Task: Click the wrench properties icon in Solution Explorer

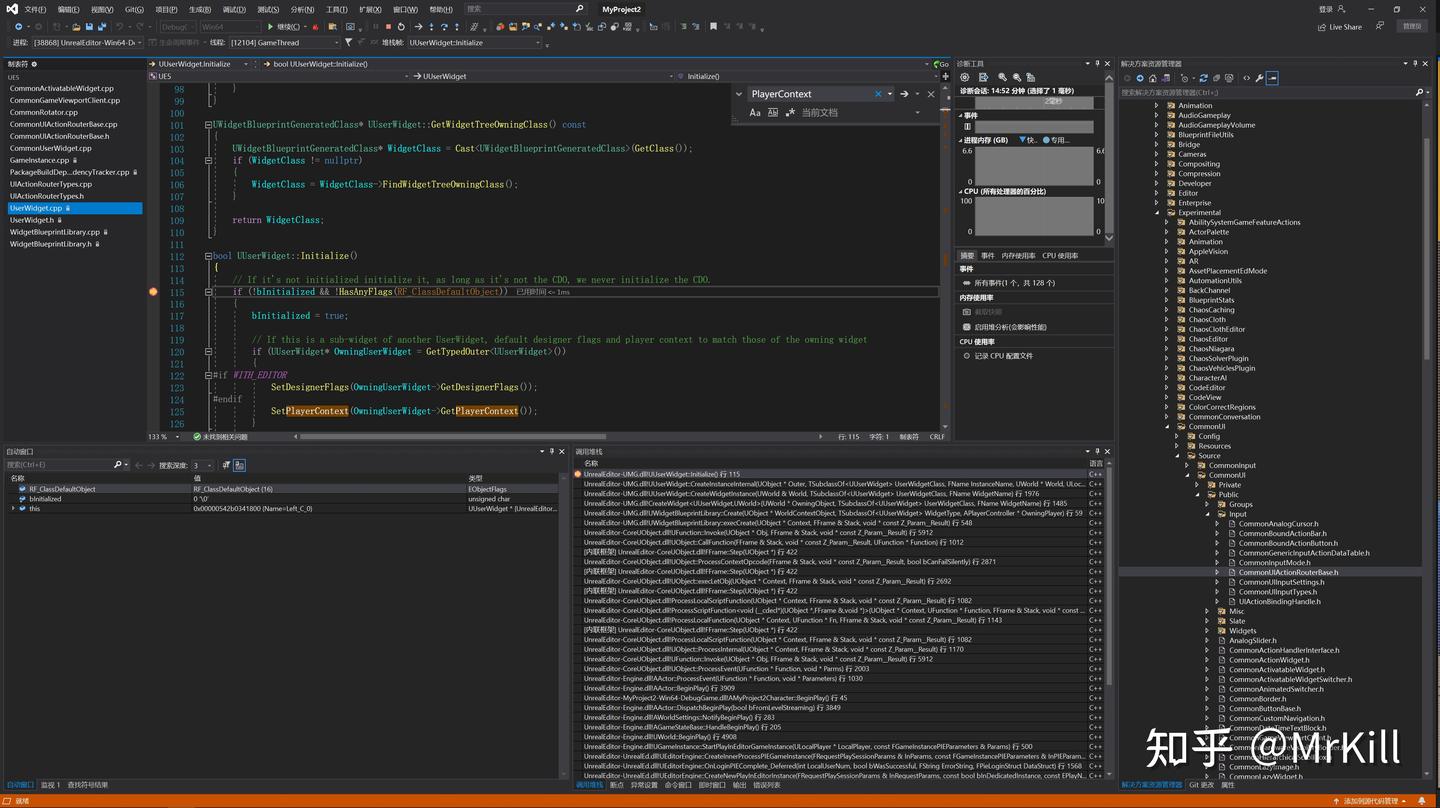Action: [x=1259, y=77]
